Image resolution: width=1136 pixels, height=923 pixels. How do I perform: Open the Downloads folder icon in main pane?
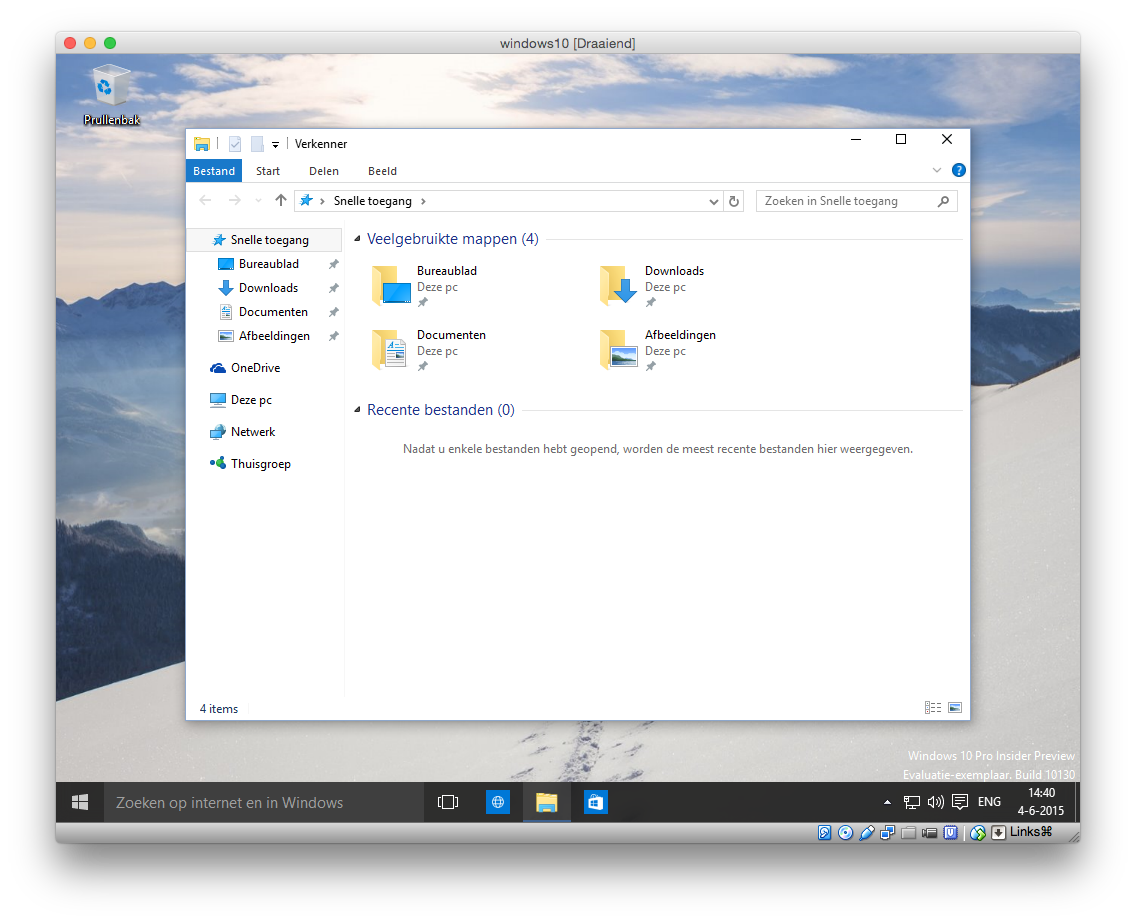click(x=619, y=285)
